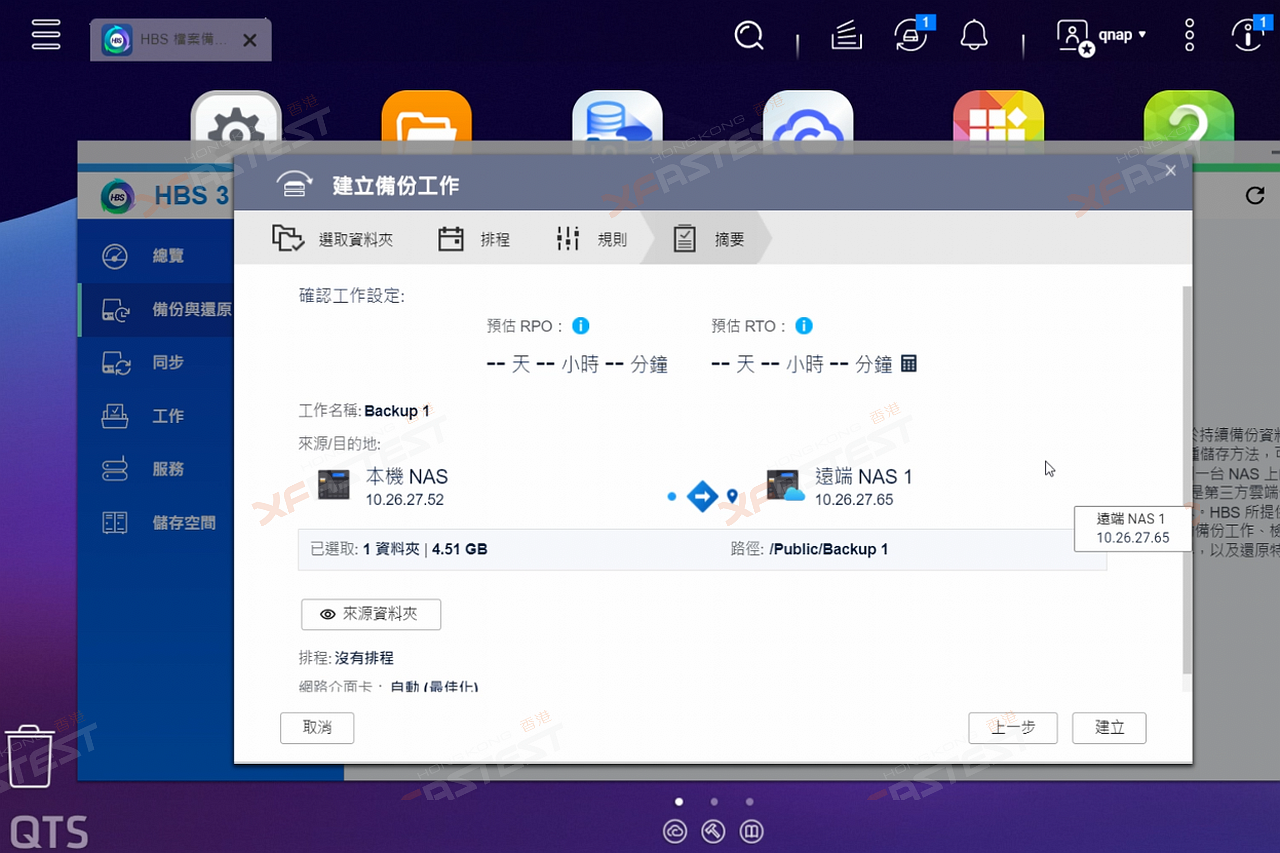
Task: Open myQNAPcloud desktop icon
Action: (x=808, y=120)
